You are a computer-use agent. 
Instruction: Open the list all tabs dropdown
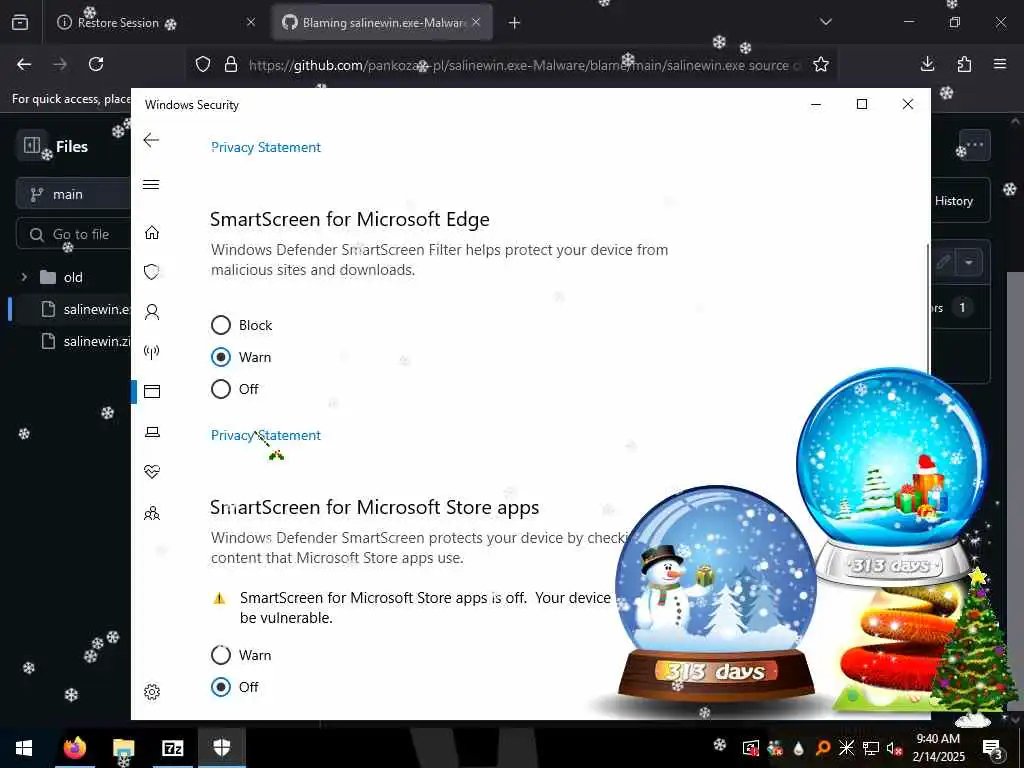tap(826, 22)
